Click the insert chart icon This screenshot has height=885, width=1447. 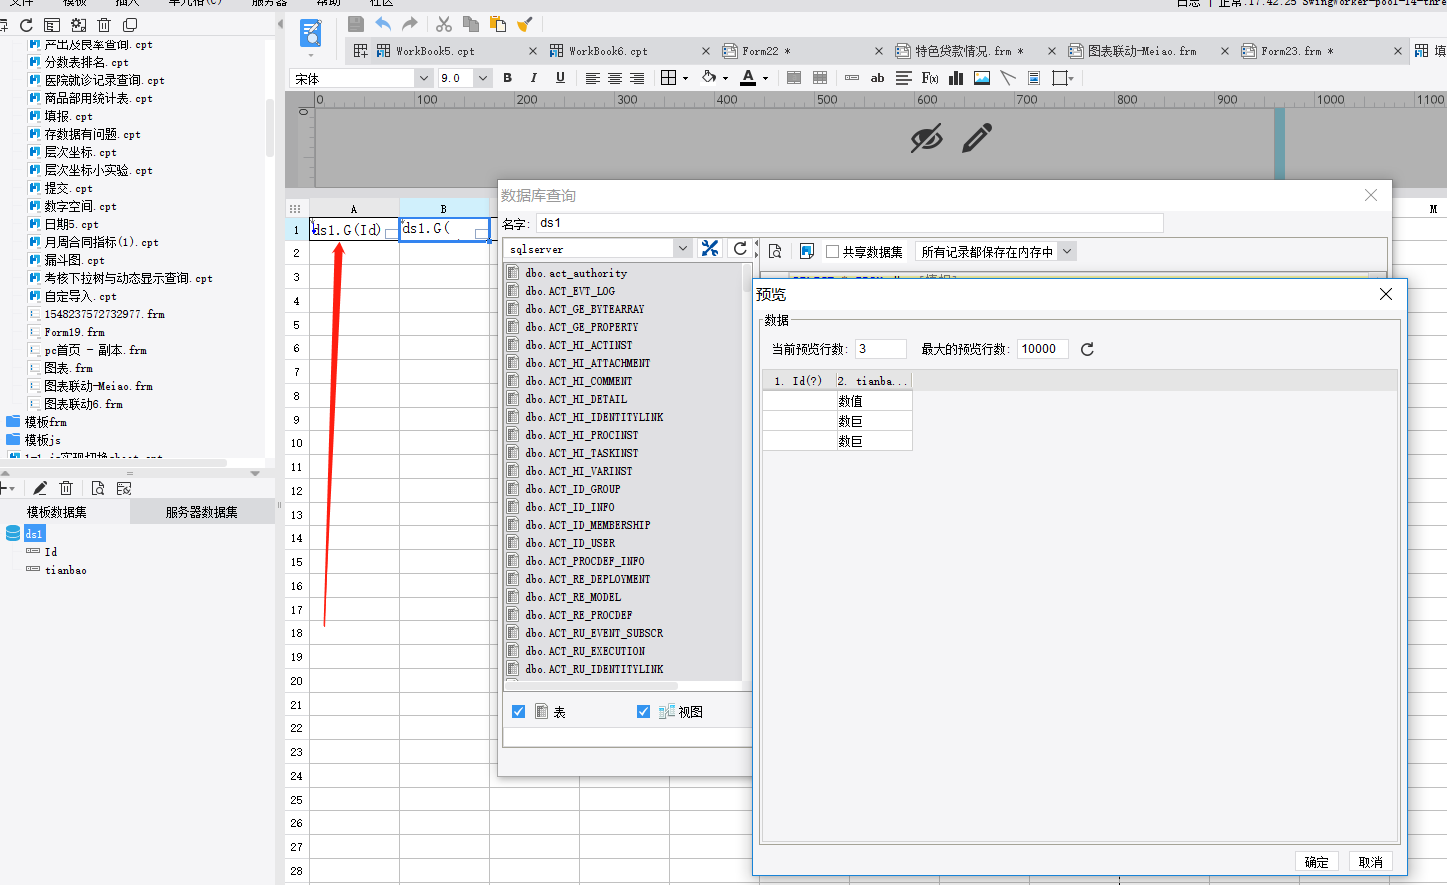click(x=956, y=78)
